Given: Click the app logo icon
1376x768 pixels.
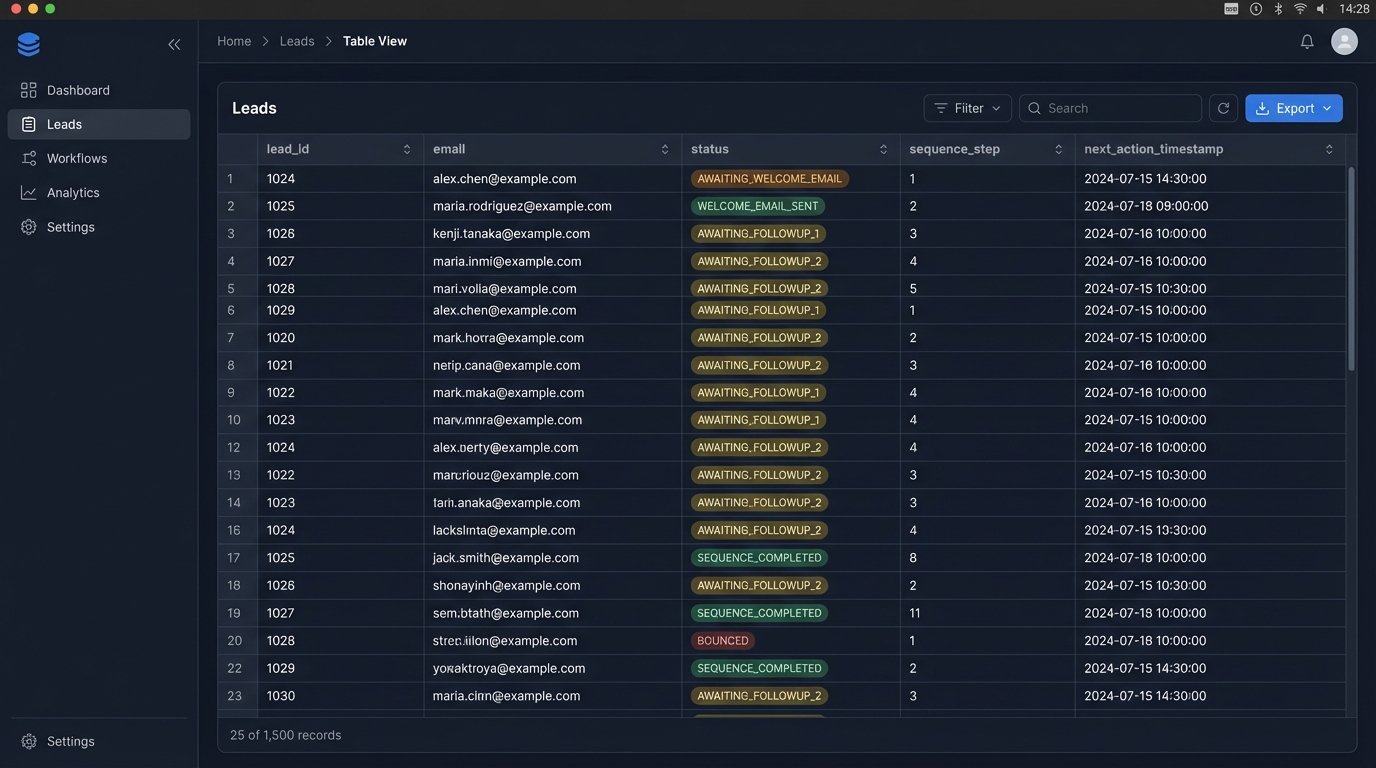Looking at the screenshot, I should [29, 44].
